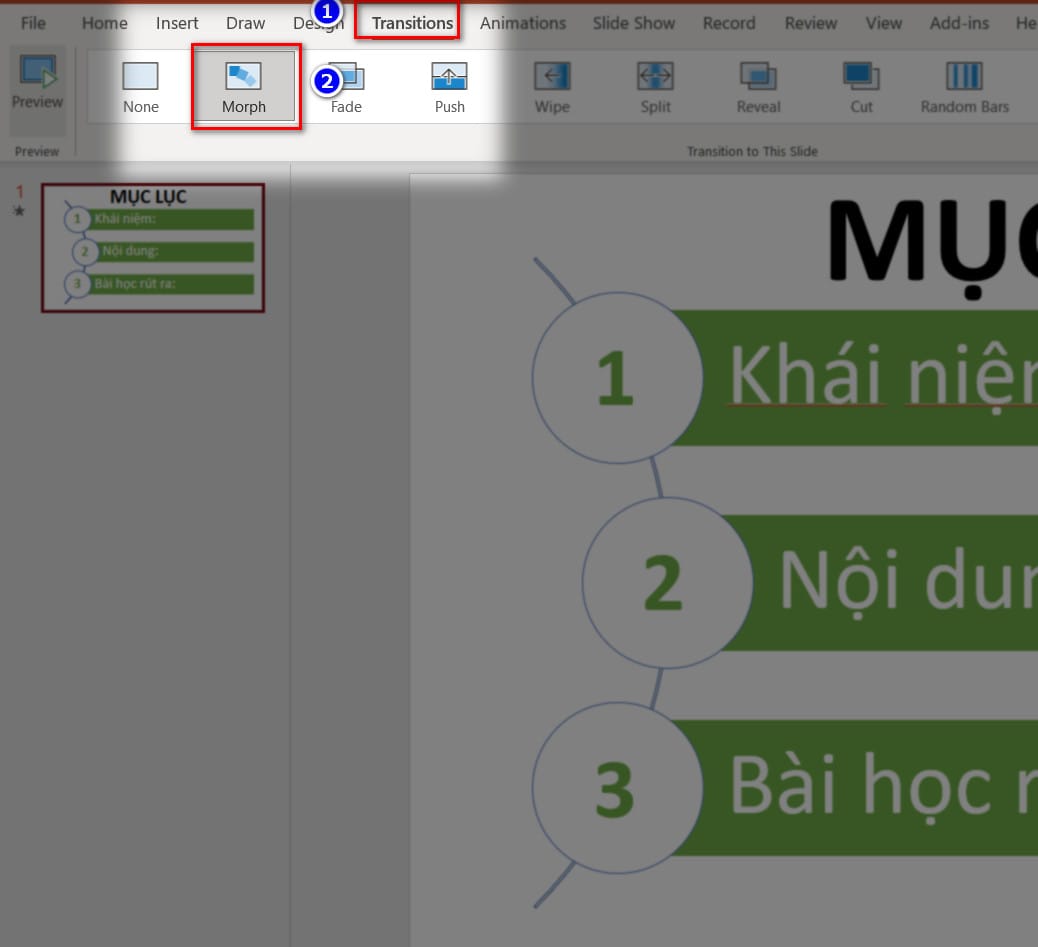
Task: Apply the Wipe transition
Action: pos(552,87)
